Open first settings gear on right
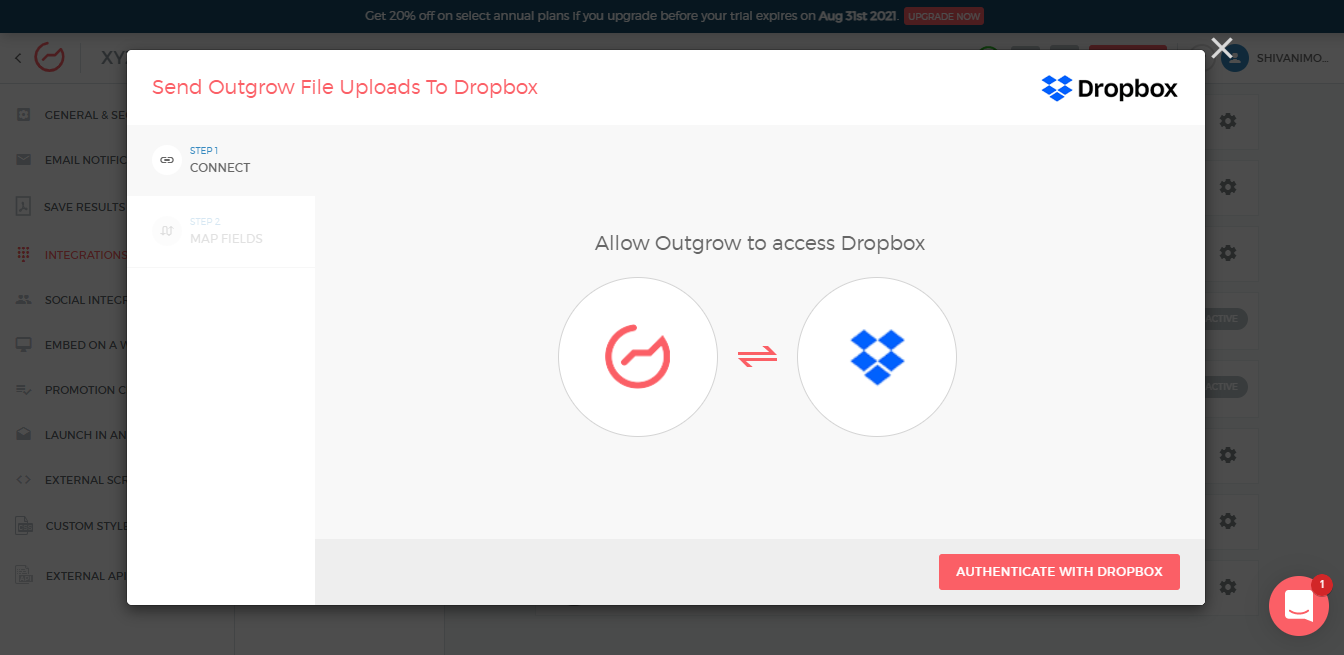 (1228, 121)
